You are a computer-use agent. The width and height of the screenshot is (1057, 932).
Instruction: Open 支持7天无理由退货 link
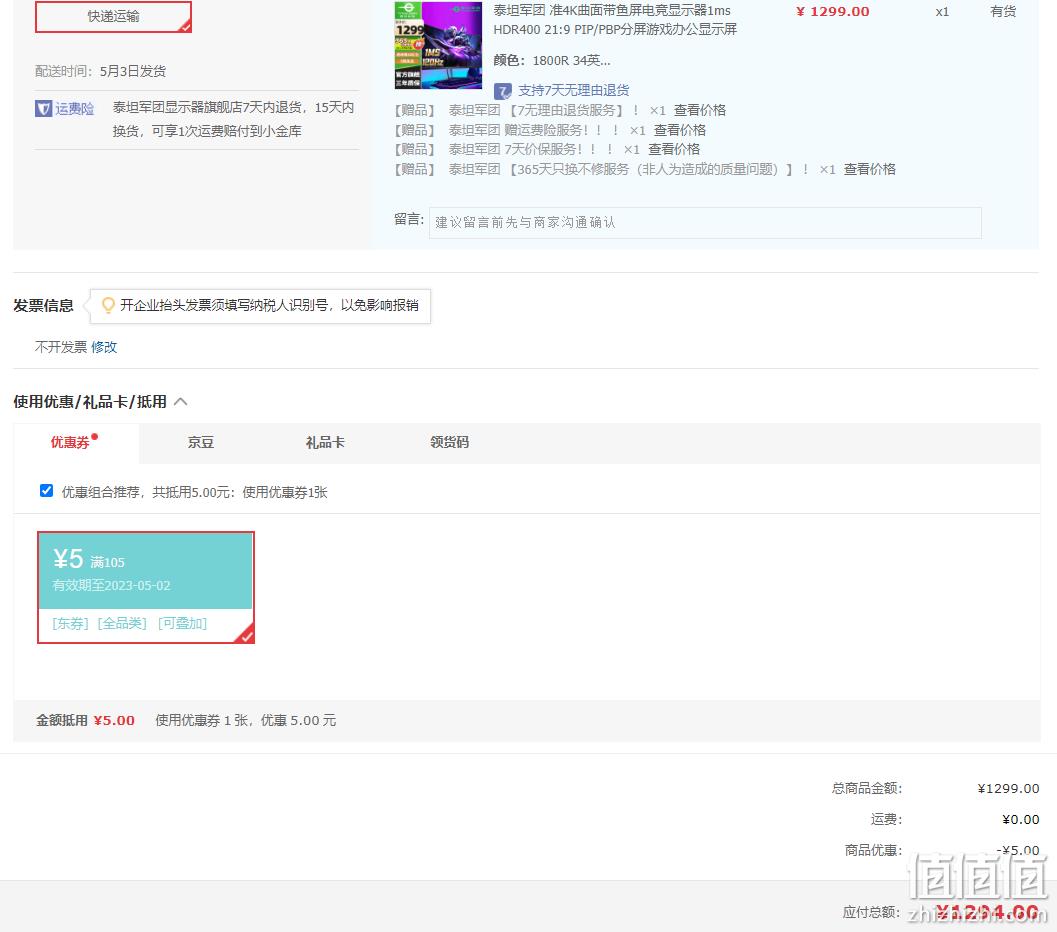tap(574, 90)
